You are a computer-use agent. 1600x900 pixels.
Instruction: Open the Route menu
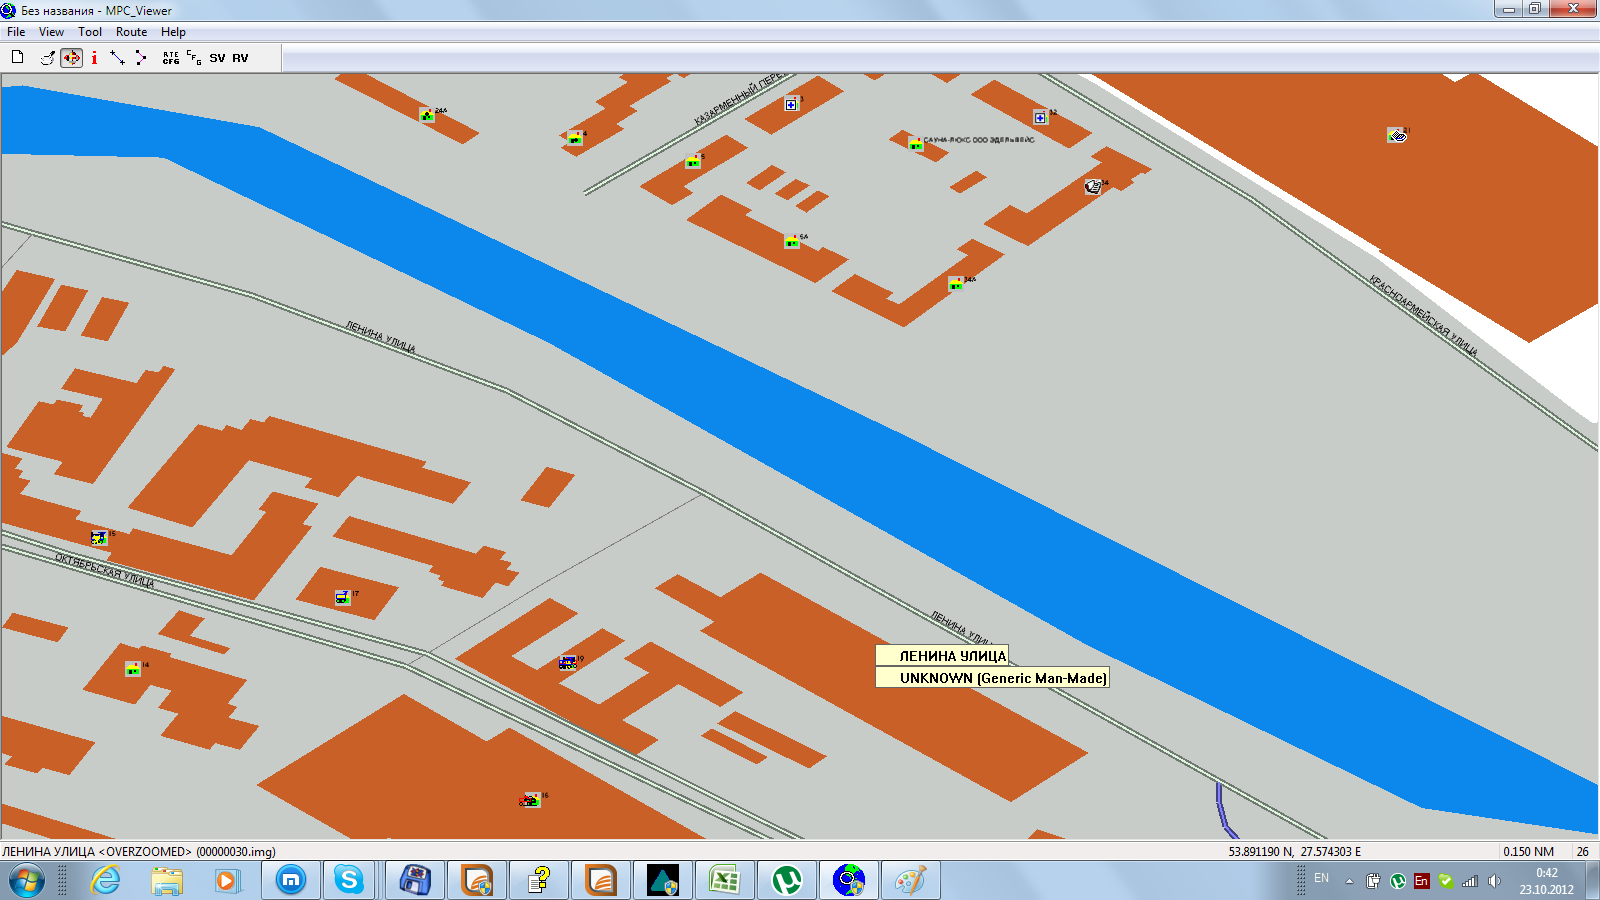[x=131, y=32]
